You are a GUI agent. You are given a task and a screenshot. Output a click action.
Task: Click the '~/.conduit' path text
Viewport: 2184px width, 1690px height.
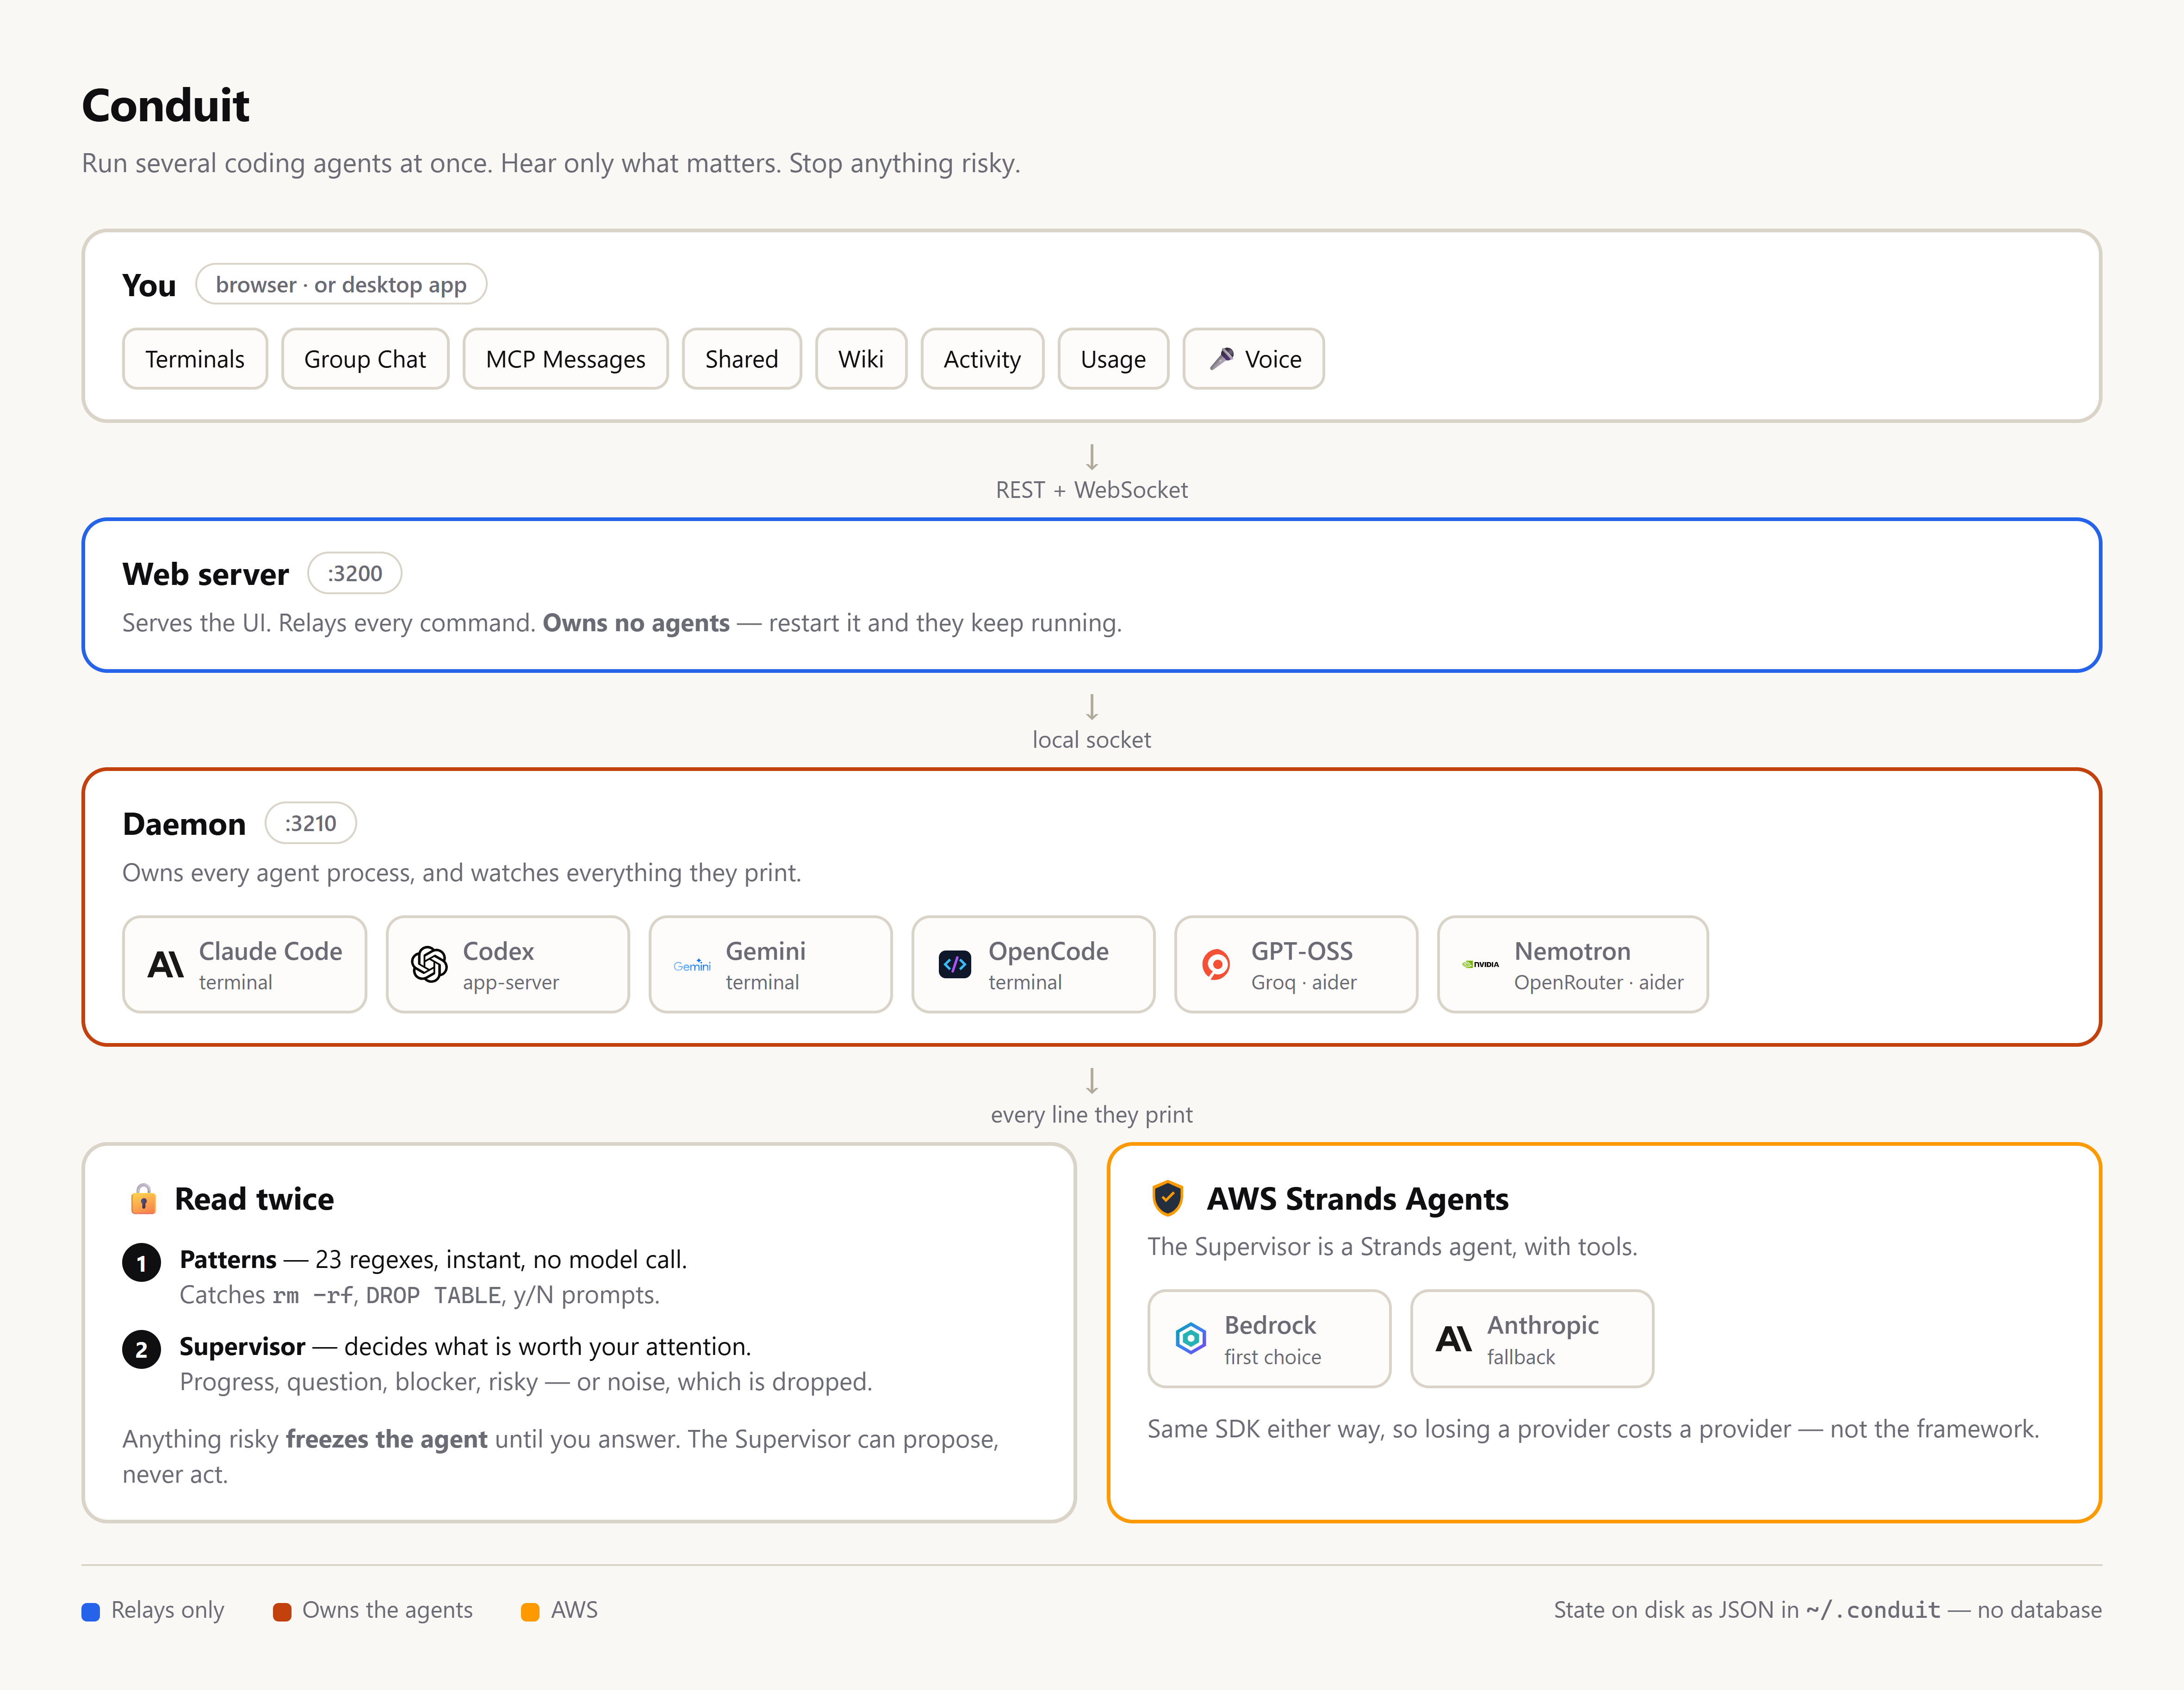1872,1610
